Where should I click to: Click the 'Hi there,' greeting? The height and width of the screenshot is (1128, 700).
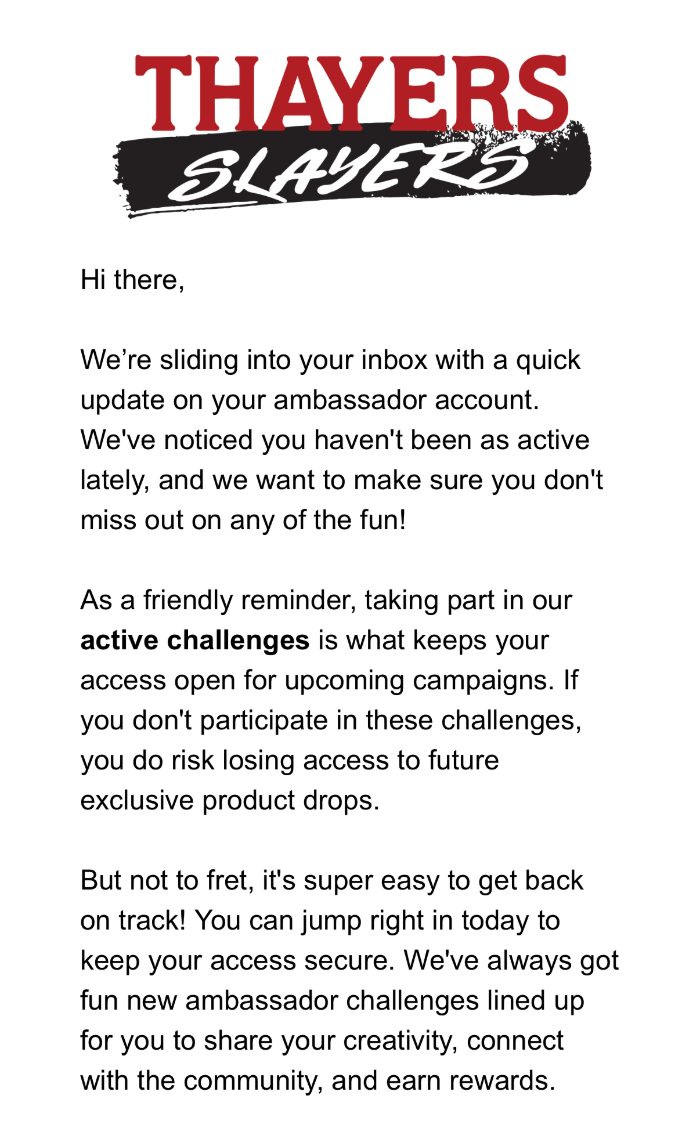(x=132, y=280)
